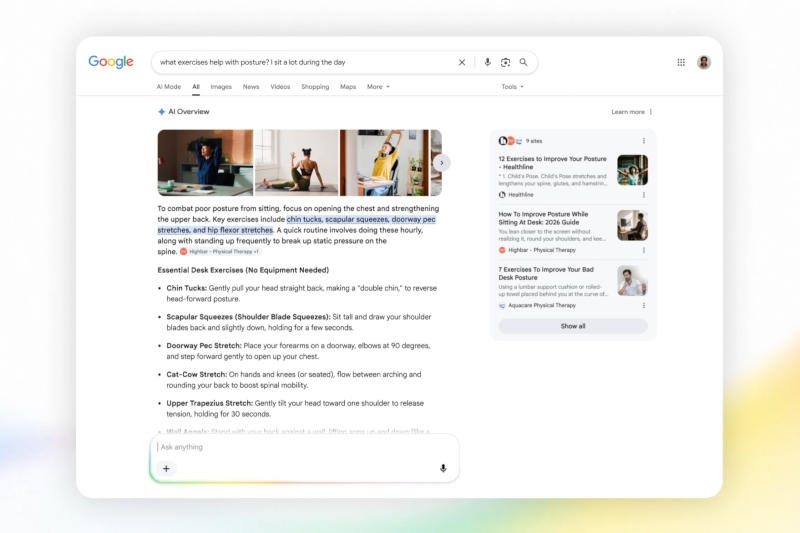Click the AI Overview heading text

(x=189, y=112)
